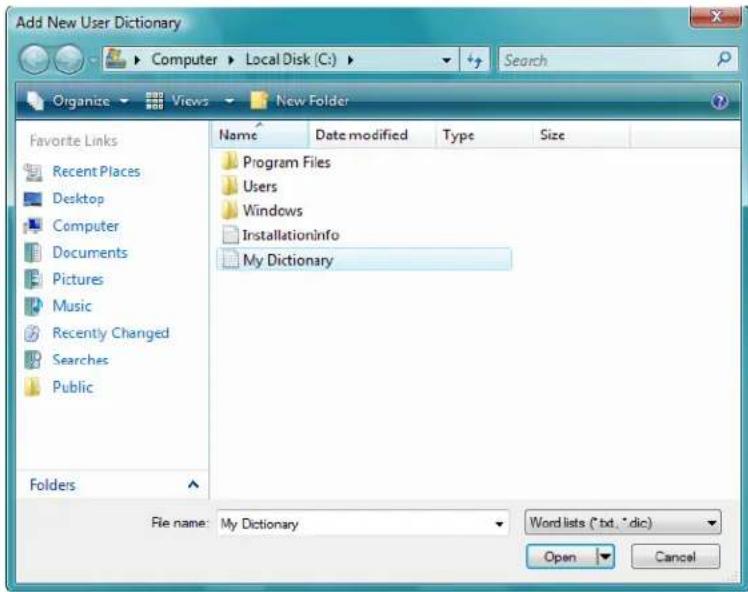The height and width of the screenshot is (592, 748).
Task: Click the Recently Changed icon in sidebar
Action: pos(32,333)
